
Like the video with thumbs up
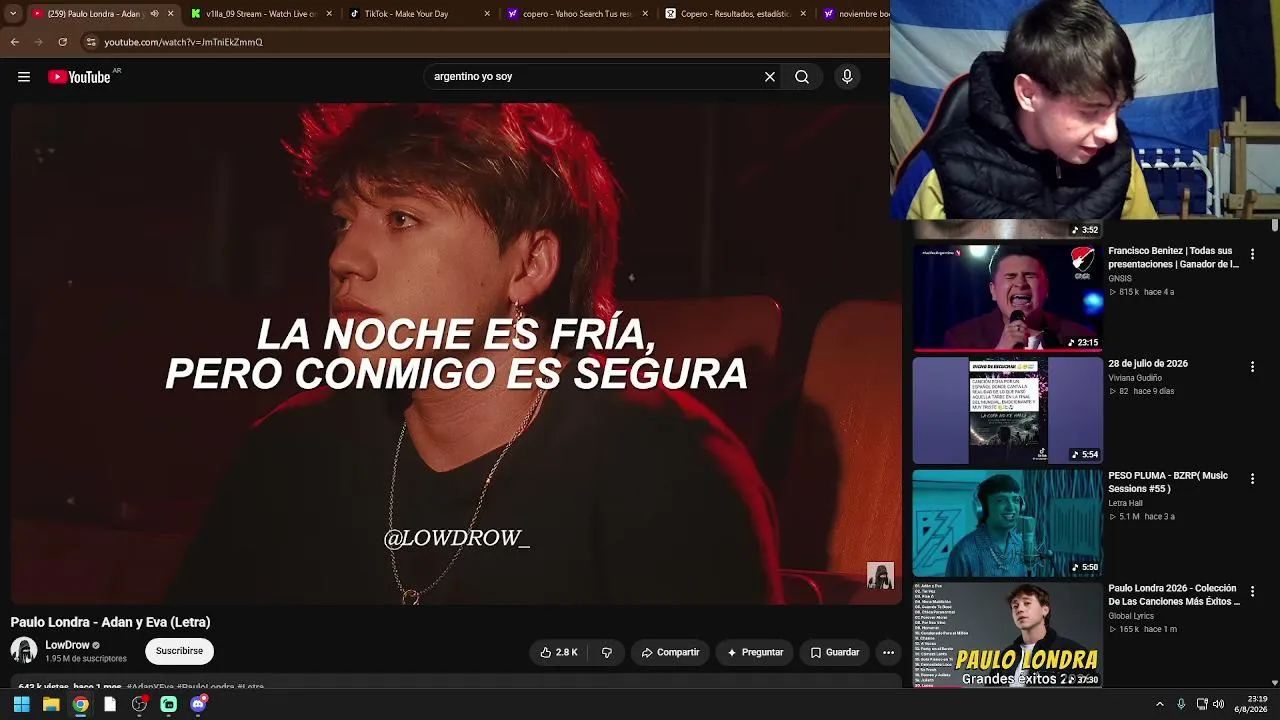[x=559, y=652]
